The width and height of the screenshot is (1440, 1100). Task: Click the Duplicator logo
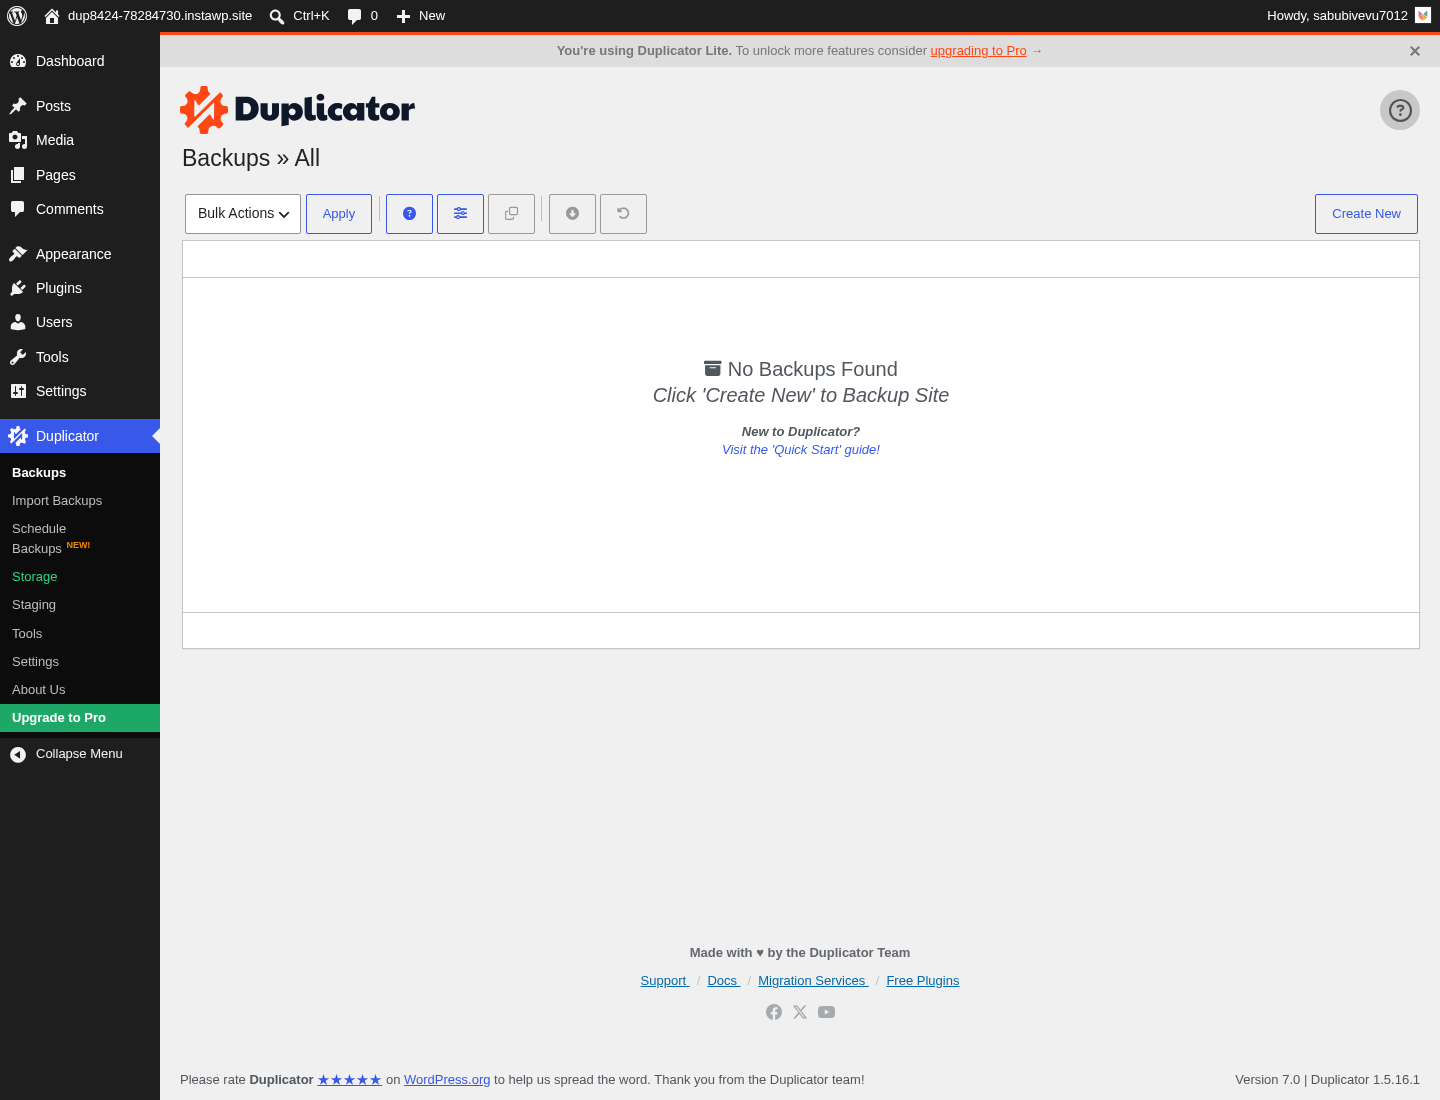click(x=297, y=109)
